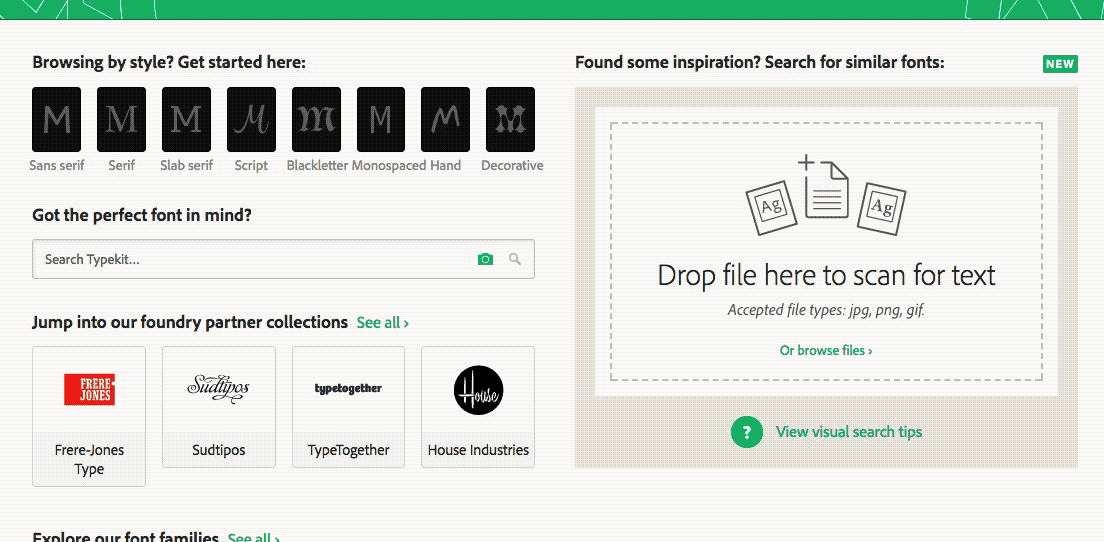Image resolution: width=1104 pixels, height=542 pixels.
Task: Focus the Search Typekit input field
Action: click(x=283, y=259)
